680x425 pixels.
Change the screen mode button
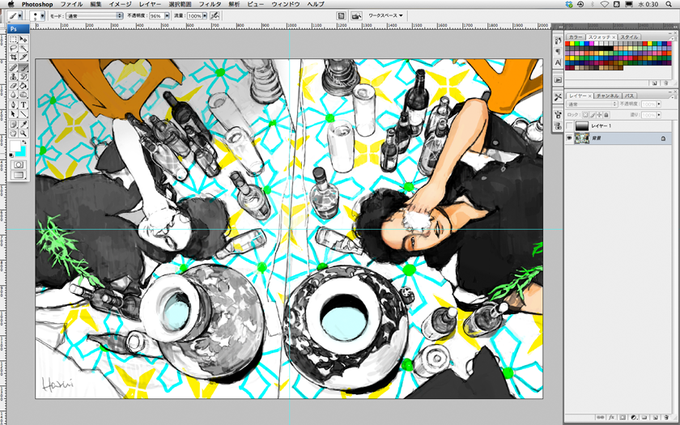tap(19, 175)
